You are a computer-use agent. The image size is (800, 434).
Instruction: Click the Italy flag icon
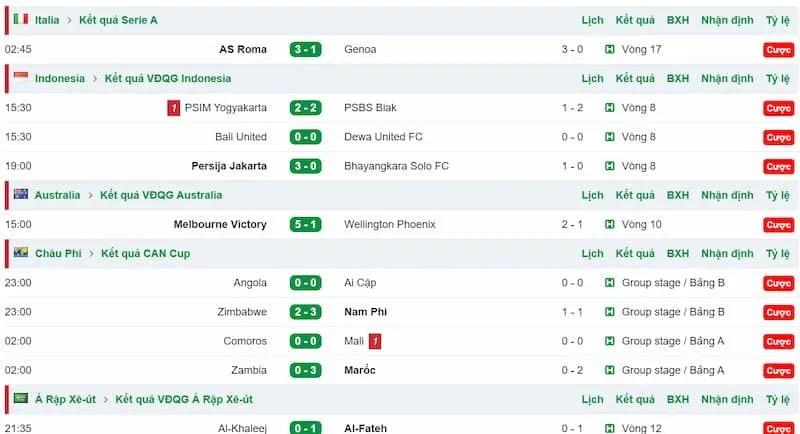20,19
